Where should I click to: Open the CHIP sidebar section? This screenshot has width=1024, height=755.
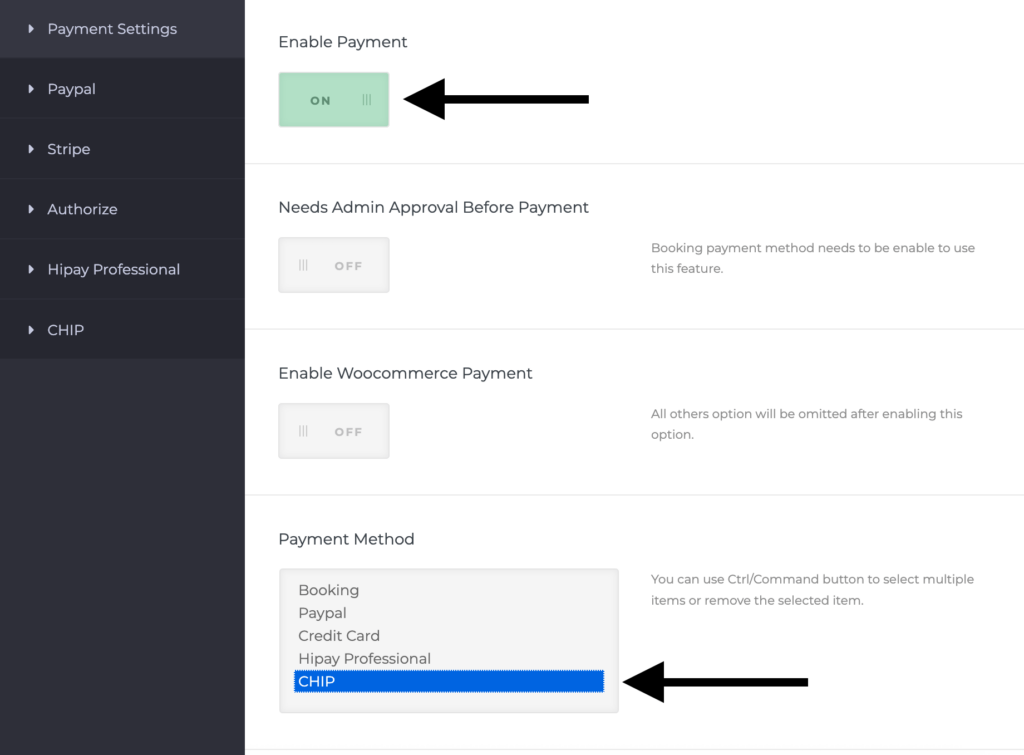coord(122,329)
